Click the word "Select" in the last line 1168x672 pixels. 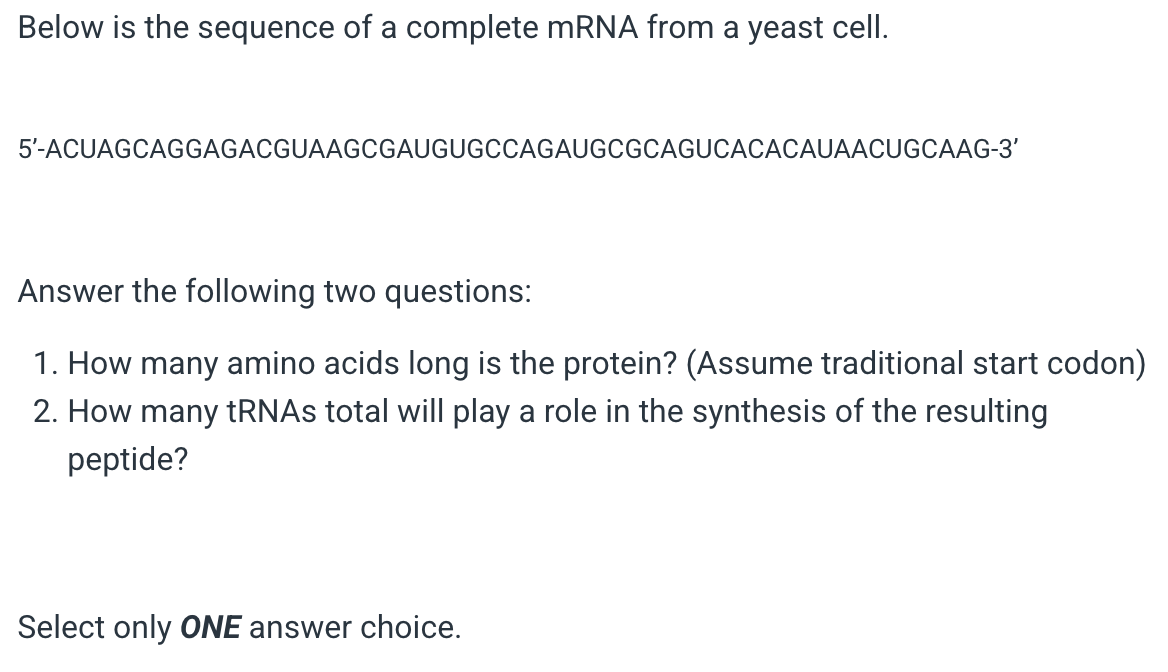click(x=62, y=628)
